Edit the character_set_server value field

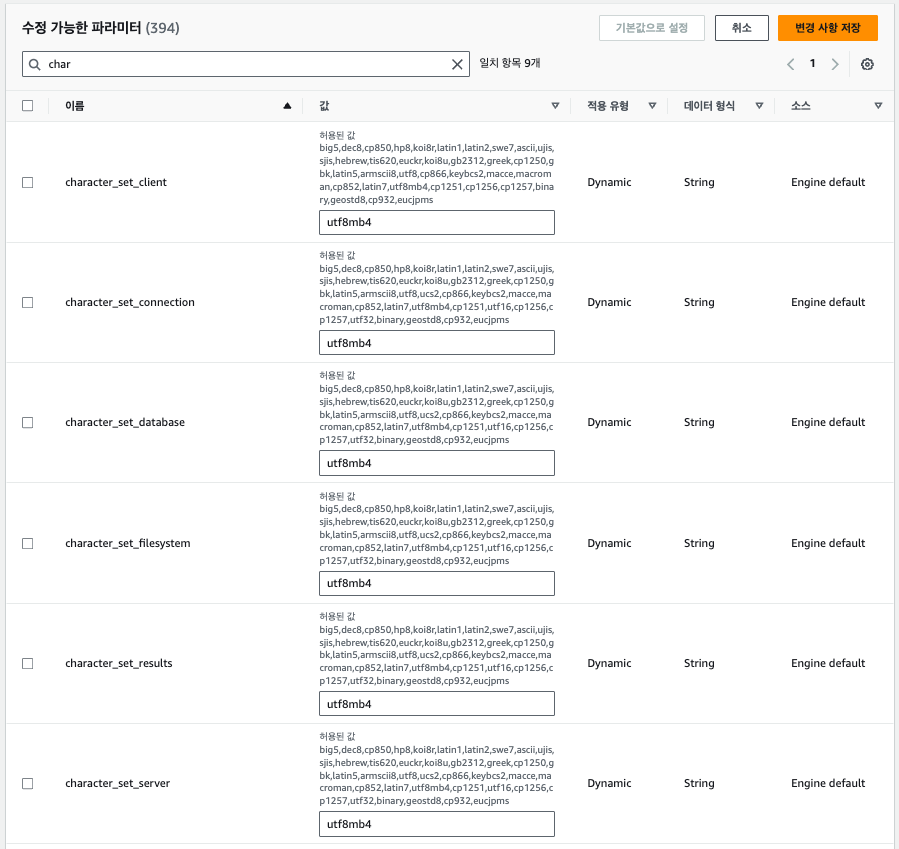click(x=436, y=824)
